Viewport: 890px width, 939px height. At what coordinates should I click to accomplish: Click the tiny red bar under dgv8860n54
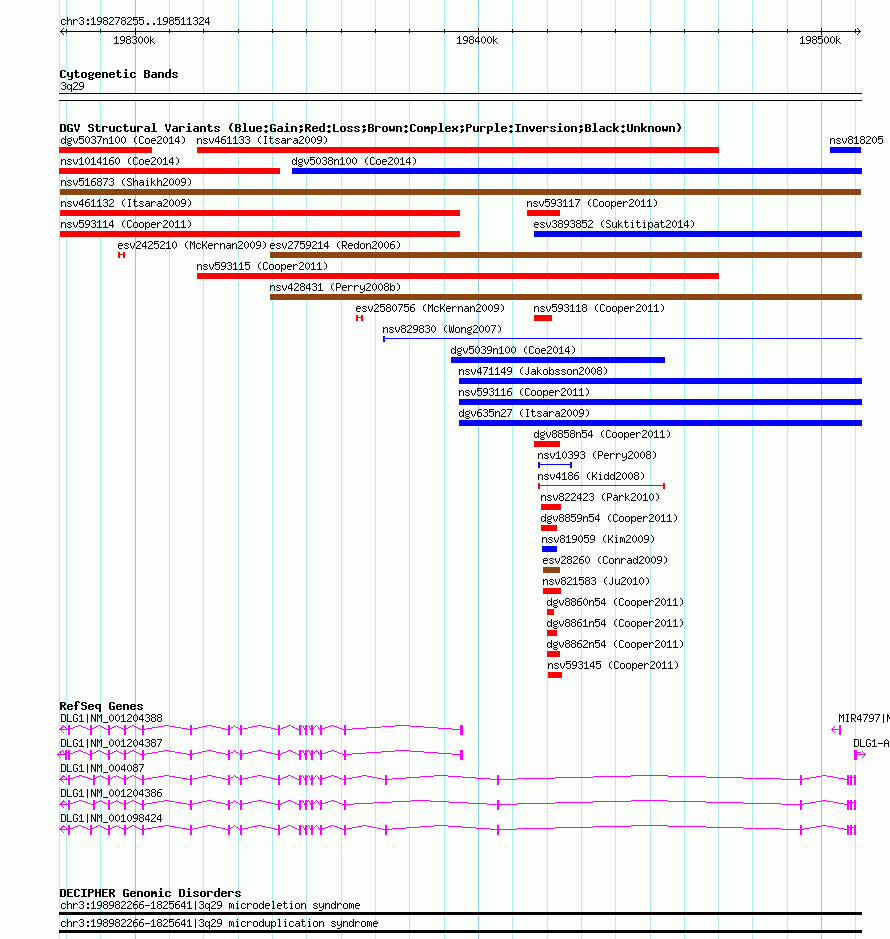click(550, 611)
